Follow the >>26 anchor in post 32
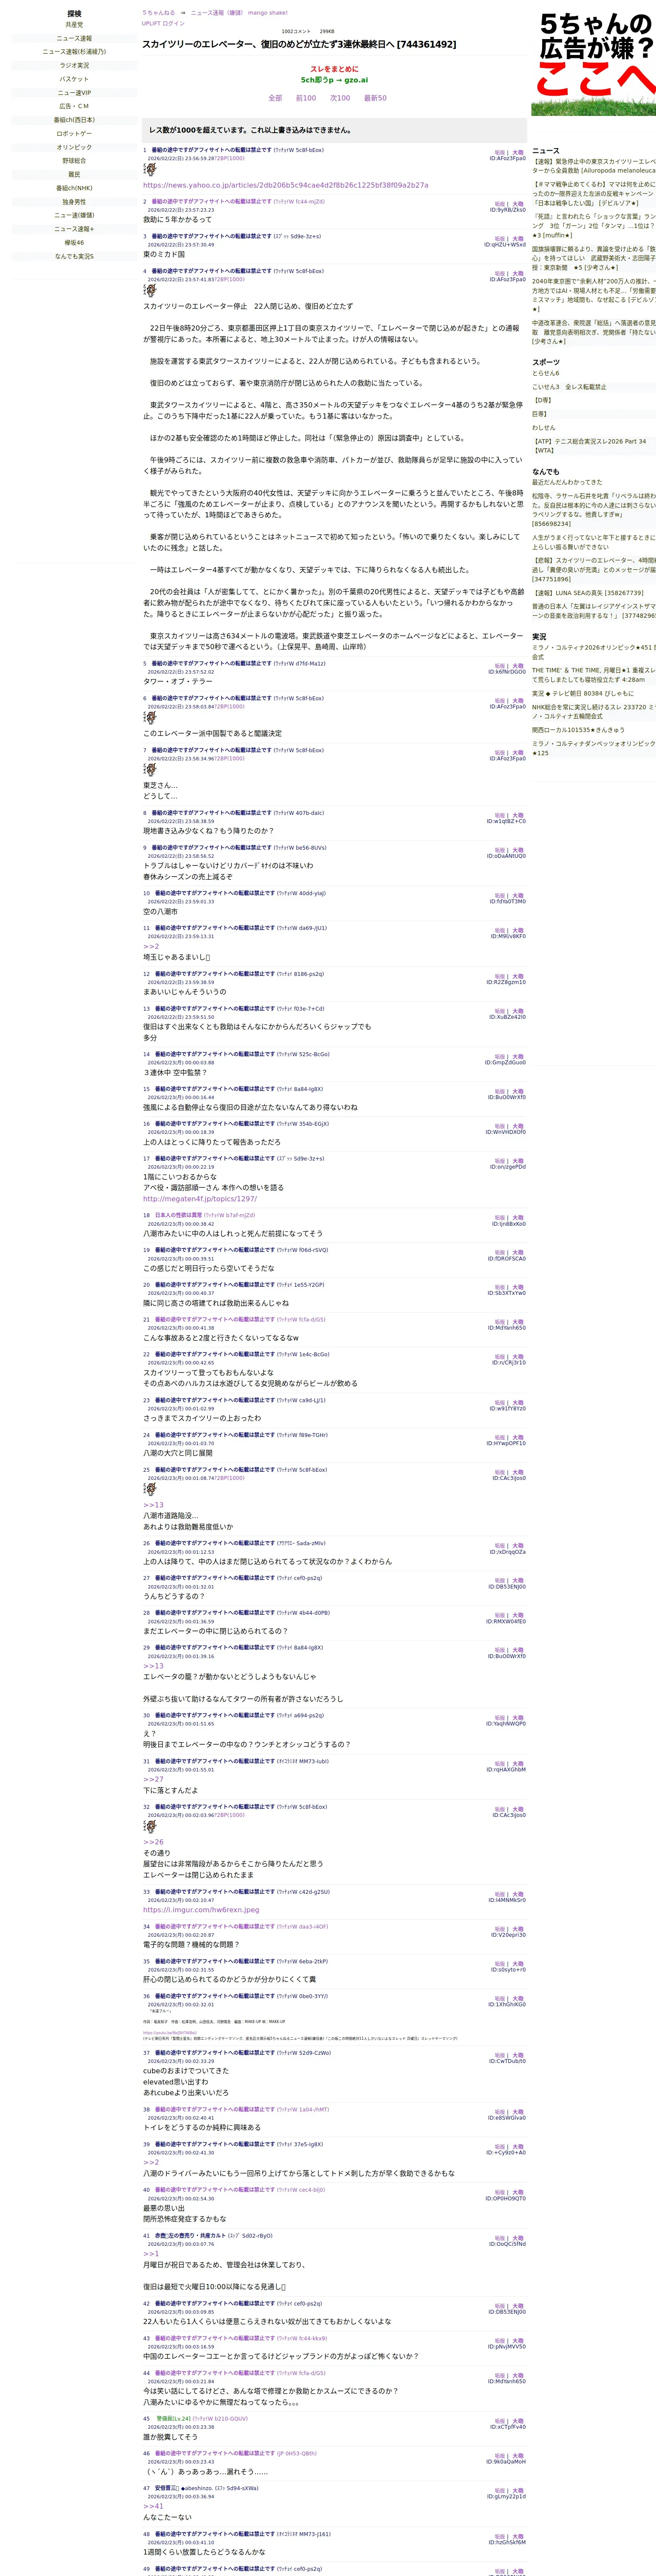656x2576 pixels. click(153, 1842)
